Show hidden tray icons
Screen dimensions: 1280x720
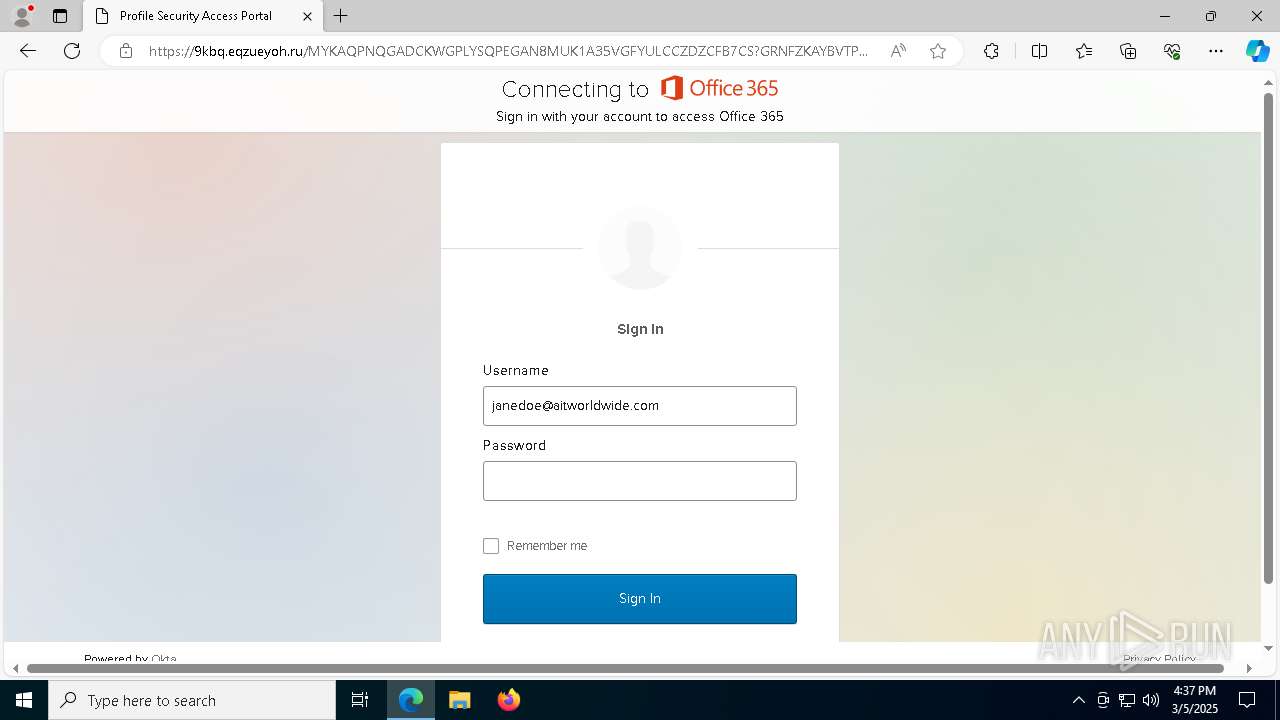point(1078,700)
